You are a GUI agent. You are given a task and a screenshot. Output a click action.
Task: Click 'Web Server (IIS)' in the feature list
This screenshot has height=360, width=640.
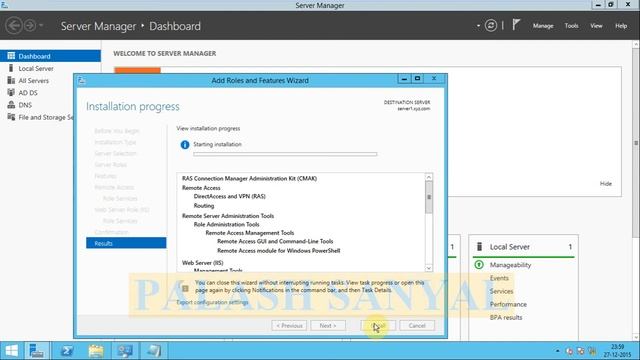click(x=202, y=263)
